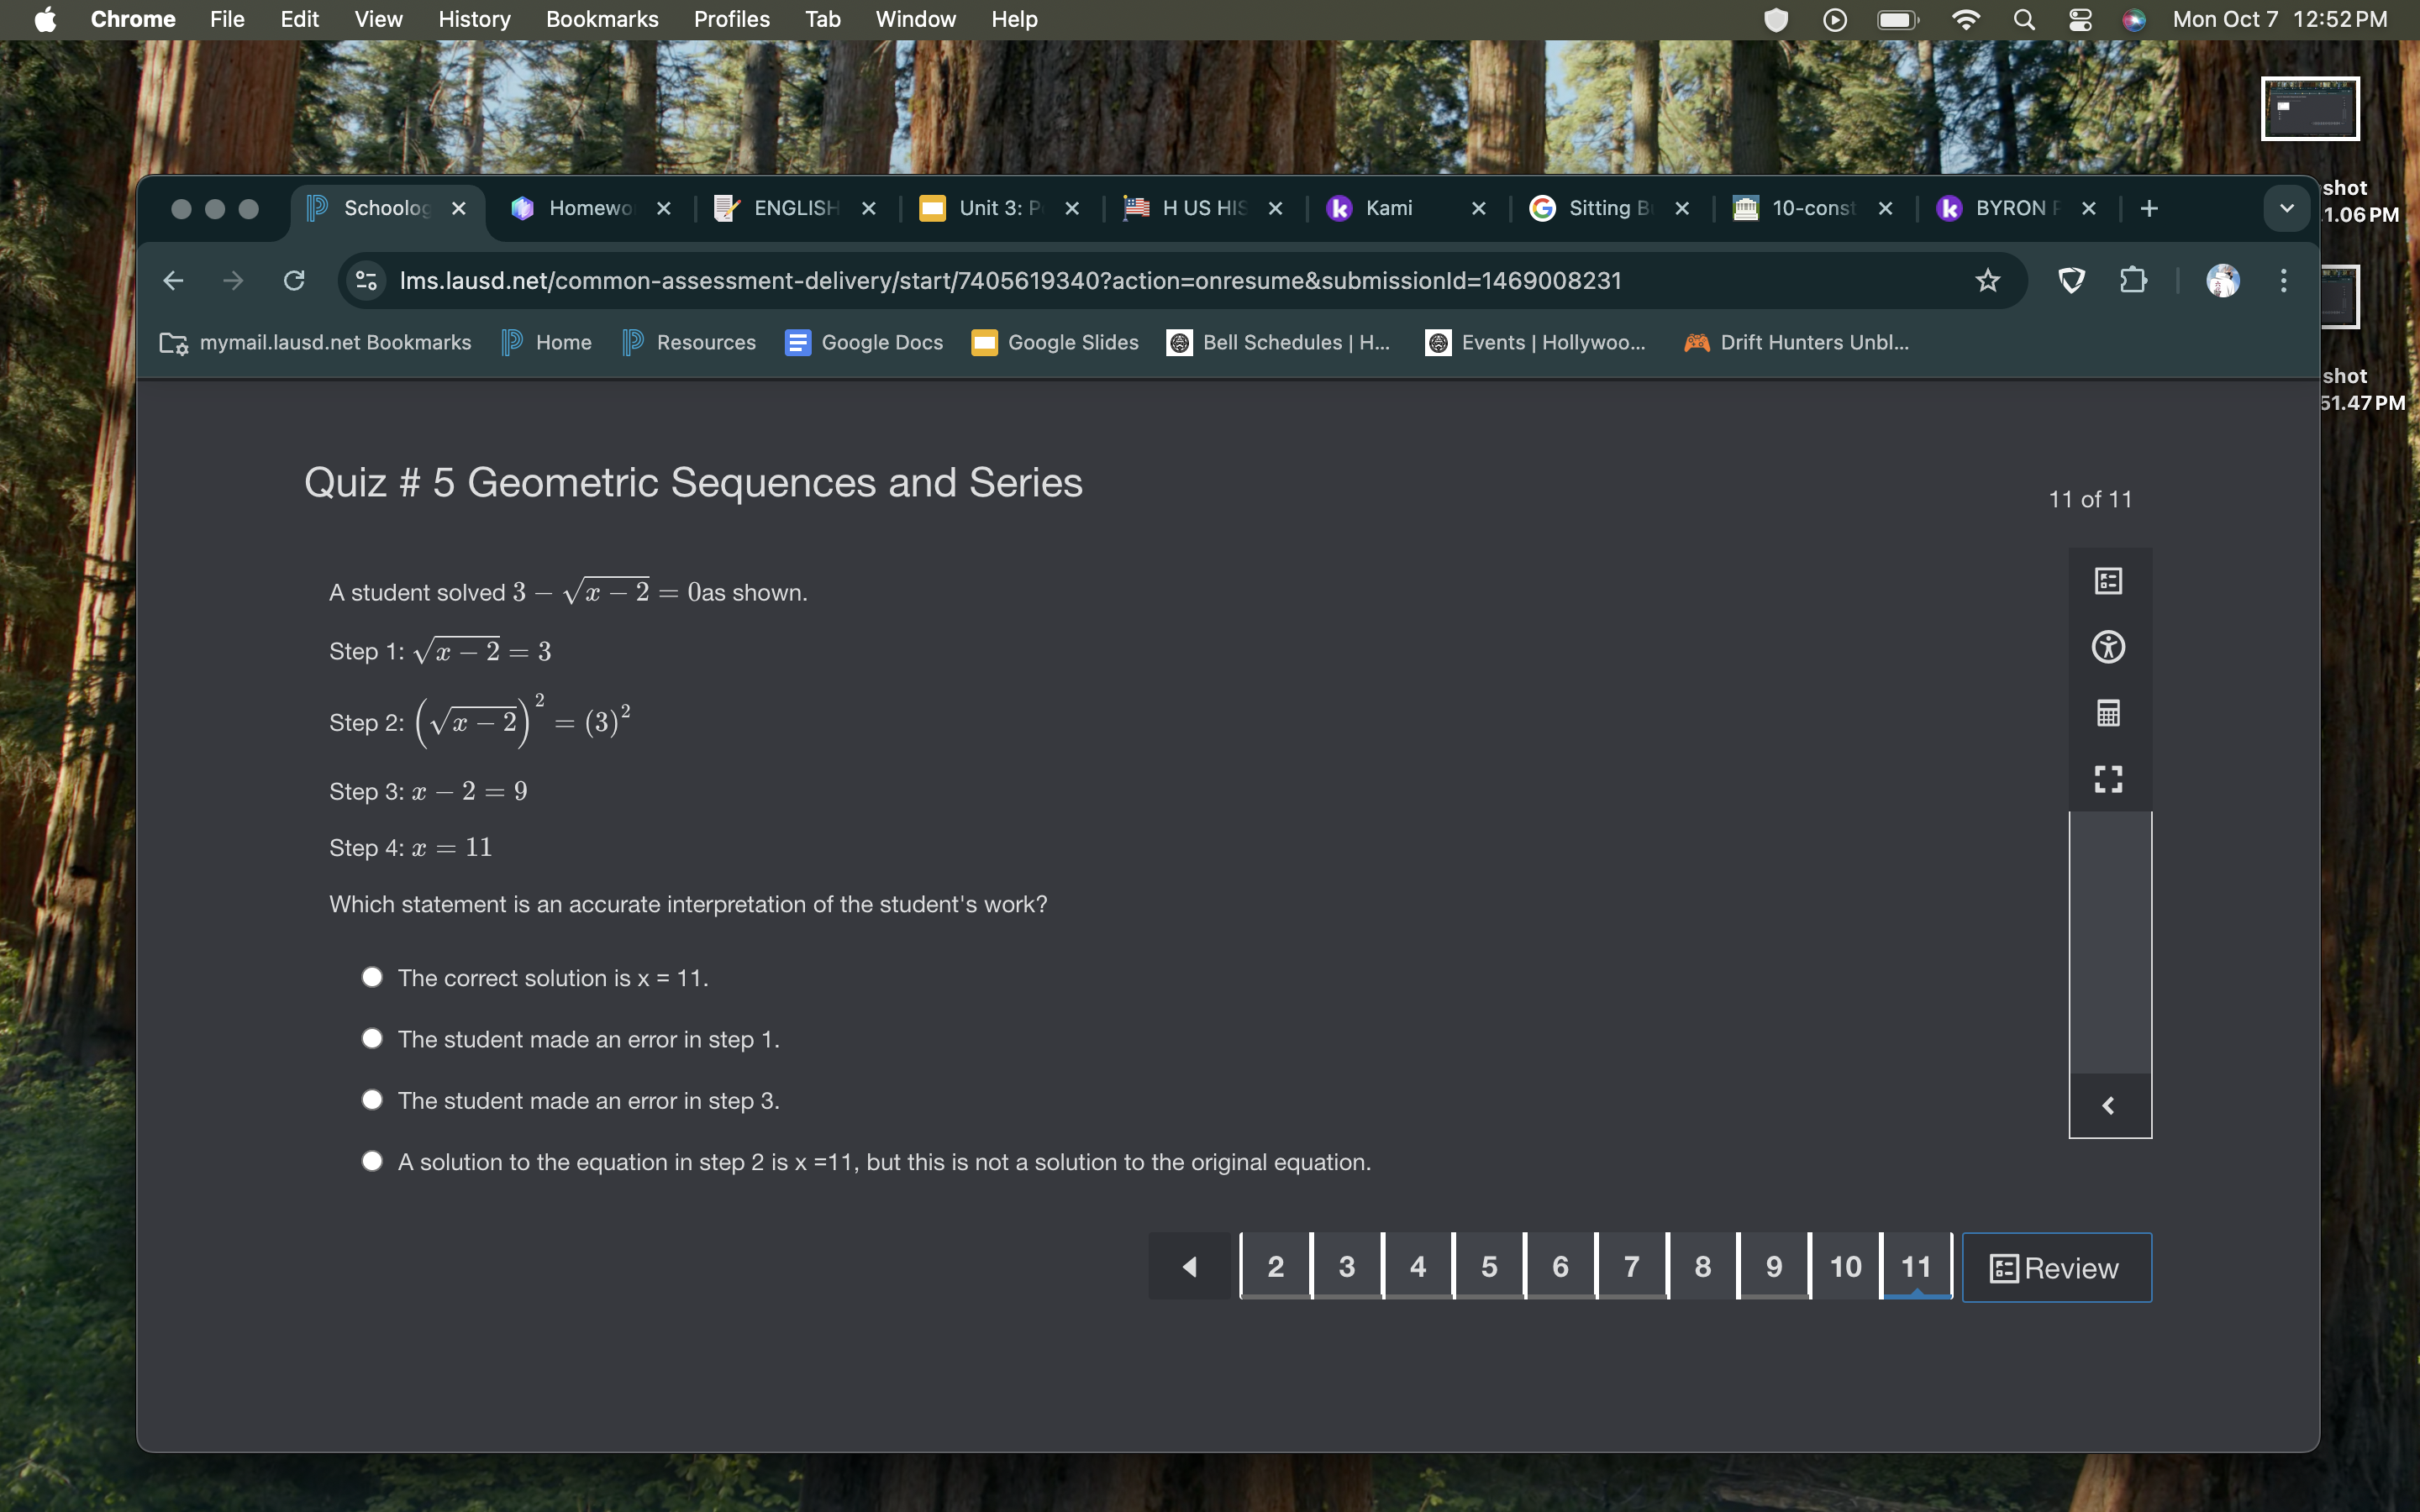Open the Chrome browser menu dropdown
Screen dimensions: 2420x1512
2282,281
